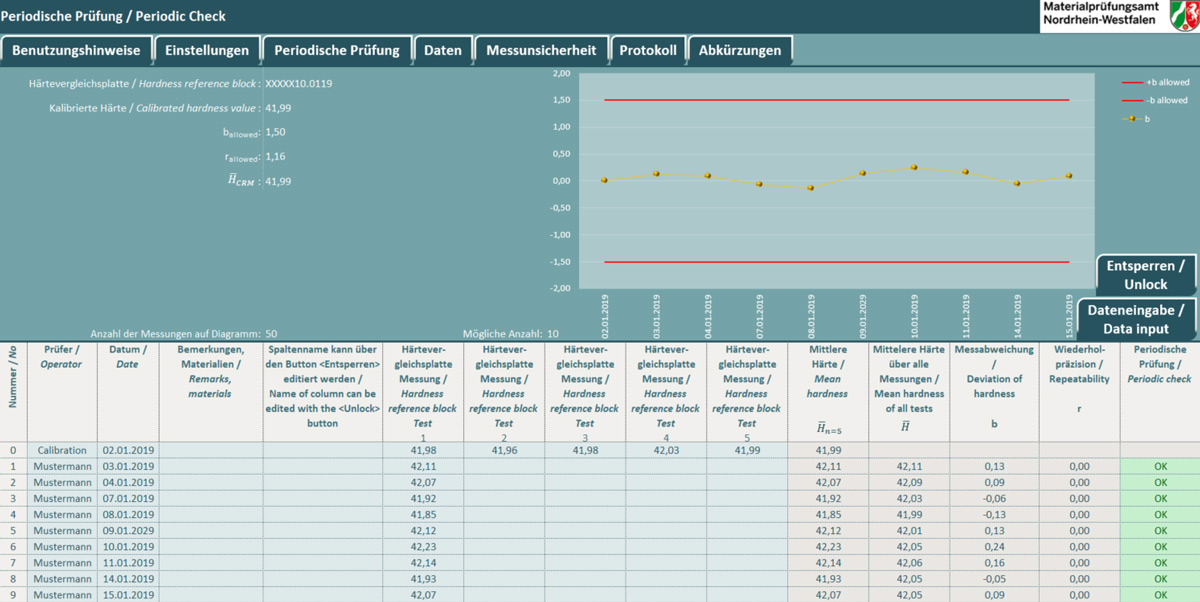Open the Benutzungshinweise tab

(77, 50)
